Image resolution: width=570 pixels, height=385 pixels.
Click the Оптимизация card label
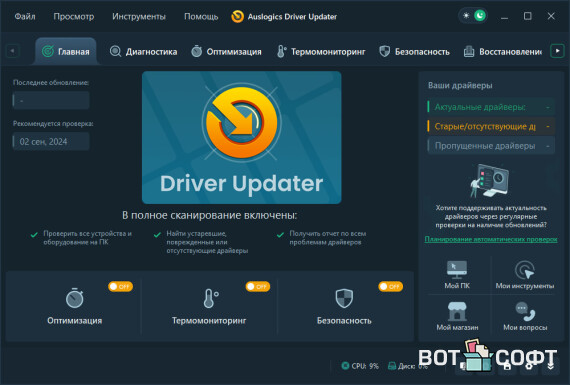(x=75, y=321)
